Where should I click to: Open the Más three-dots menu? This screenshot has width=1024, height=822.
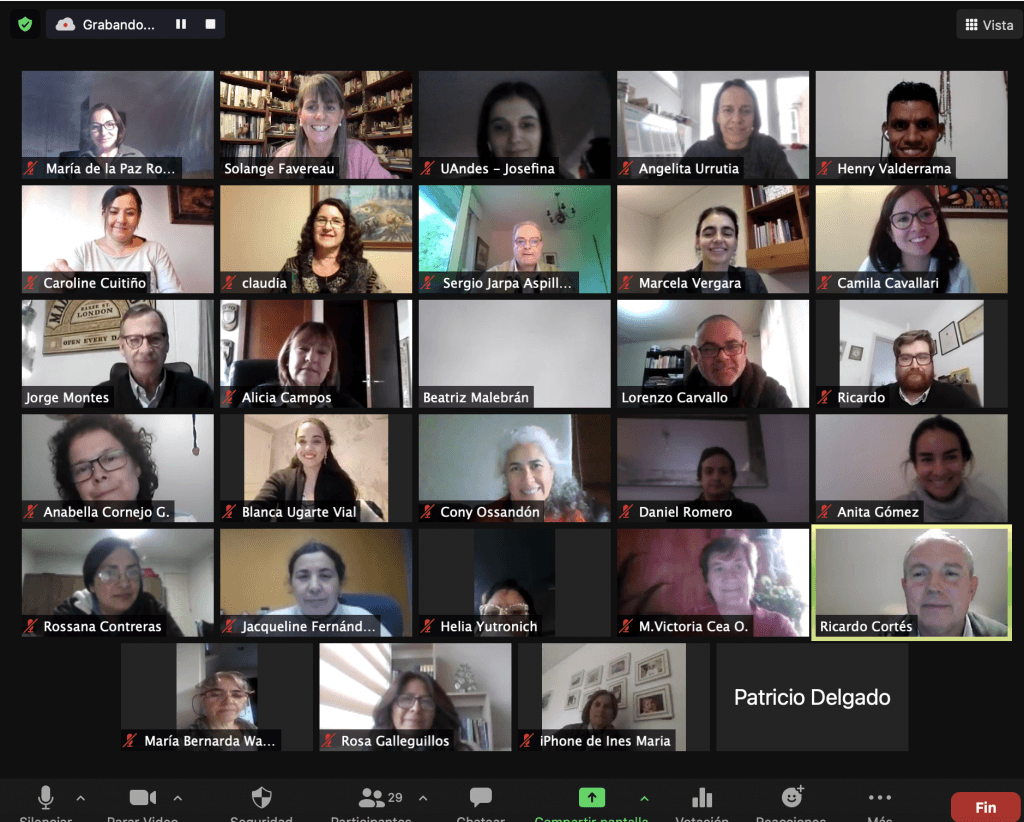880,797
